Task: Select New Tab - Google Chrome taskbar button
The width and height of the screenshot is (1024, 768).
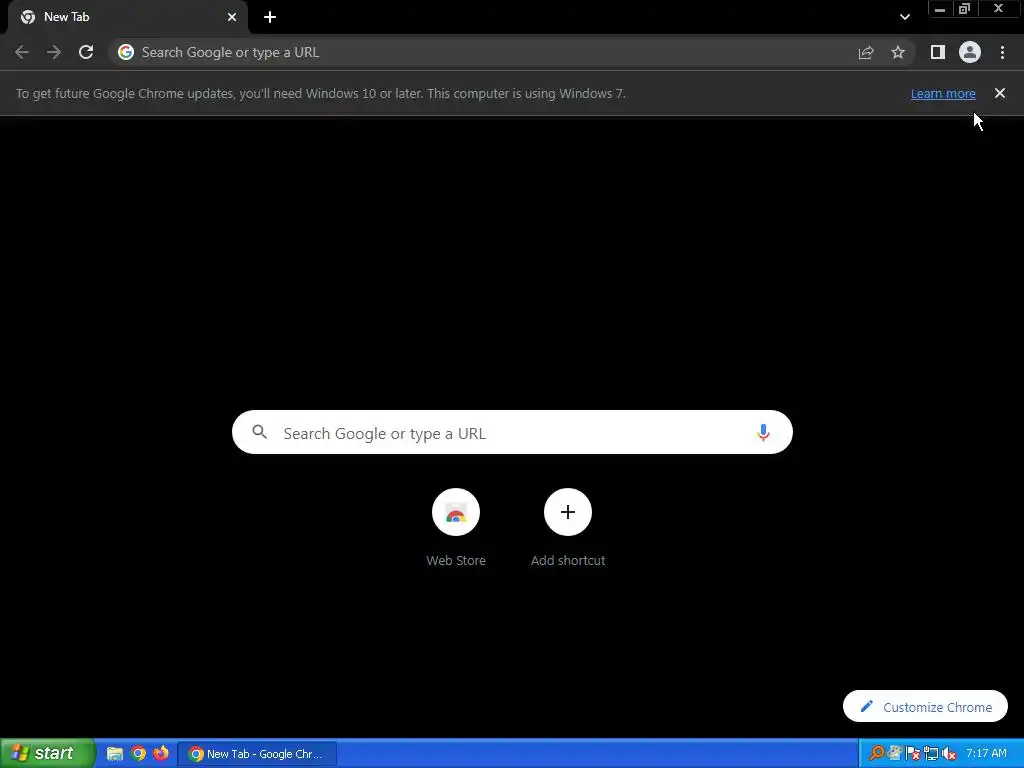Action: click(x=257, y=754)
